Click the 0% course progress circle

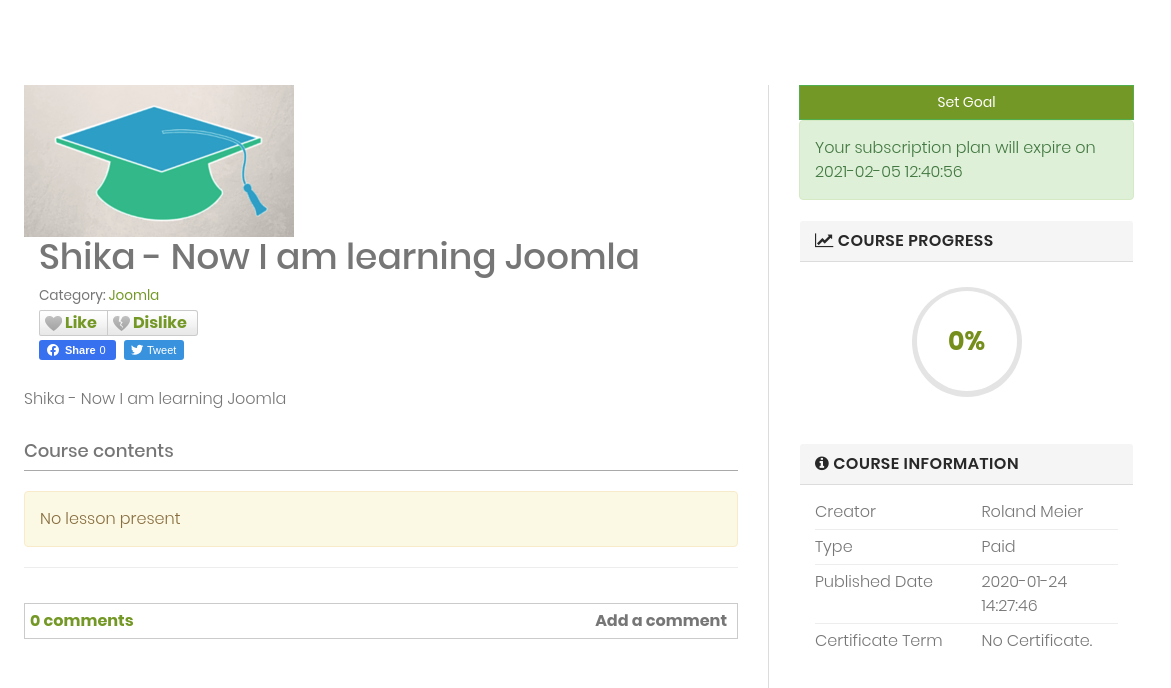coord(966,342)
